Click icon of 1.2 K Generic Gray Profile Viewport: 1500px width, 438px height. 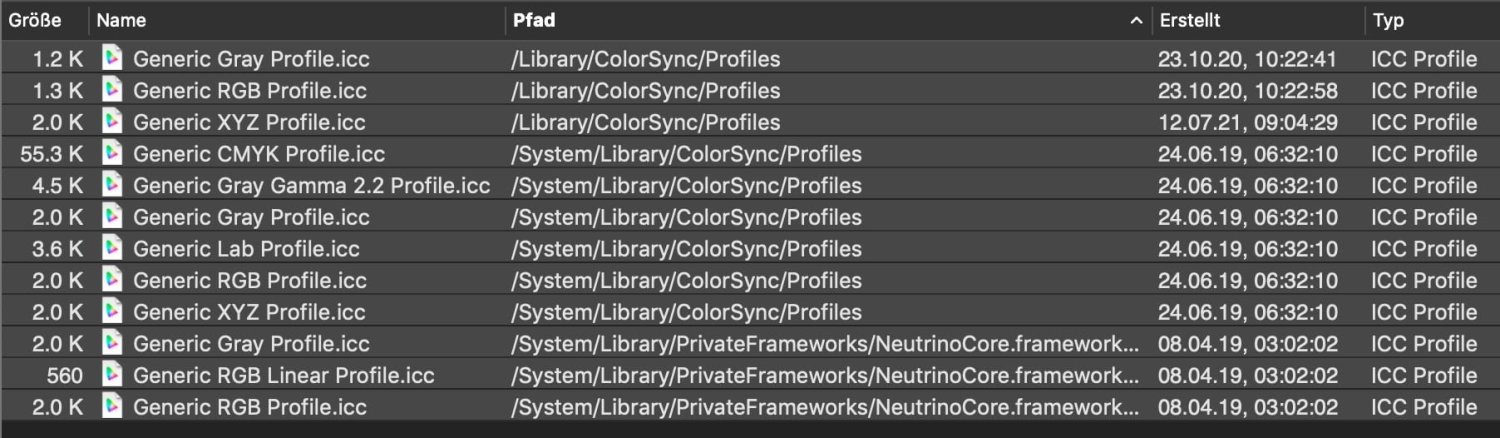(112, 59)
